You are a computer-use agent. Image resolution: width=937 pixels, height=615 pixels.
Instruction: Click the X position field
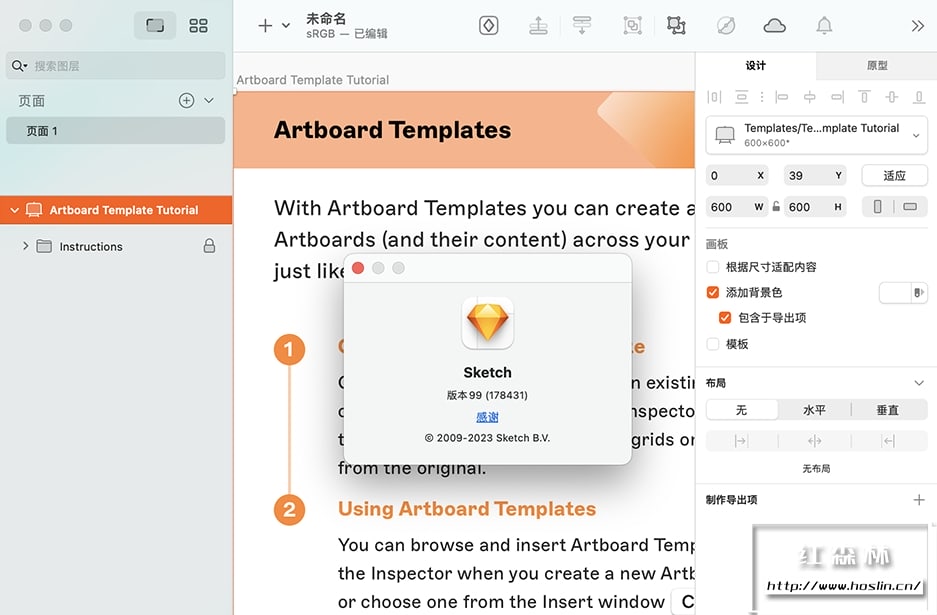(x=737, y=176)
